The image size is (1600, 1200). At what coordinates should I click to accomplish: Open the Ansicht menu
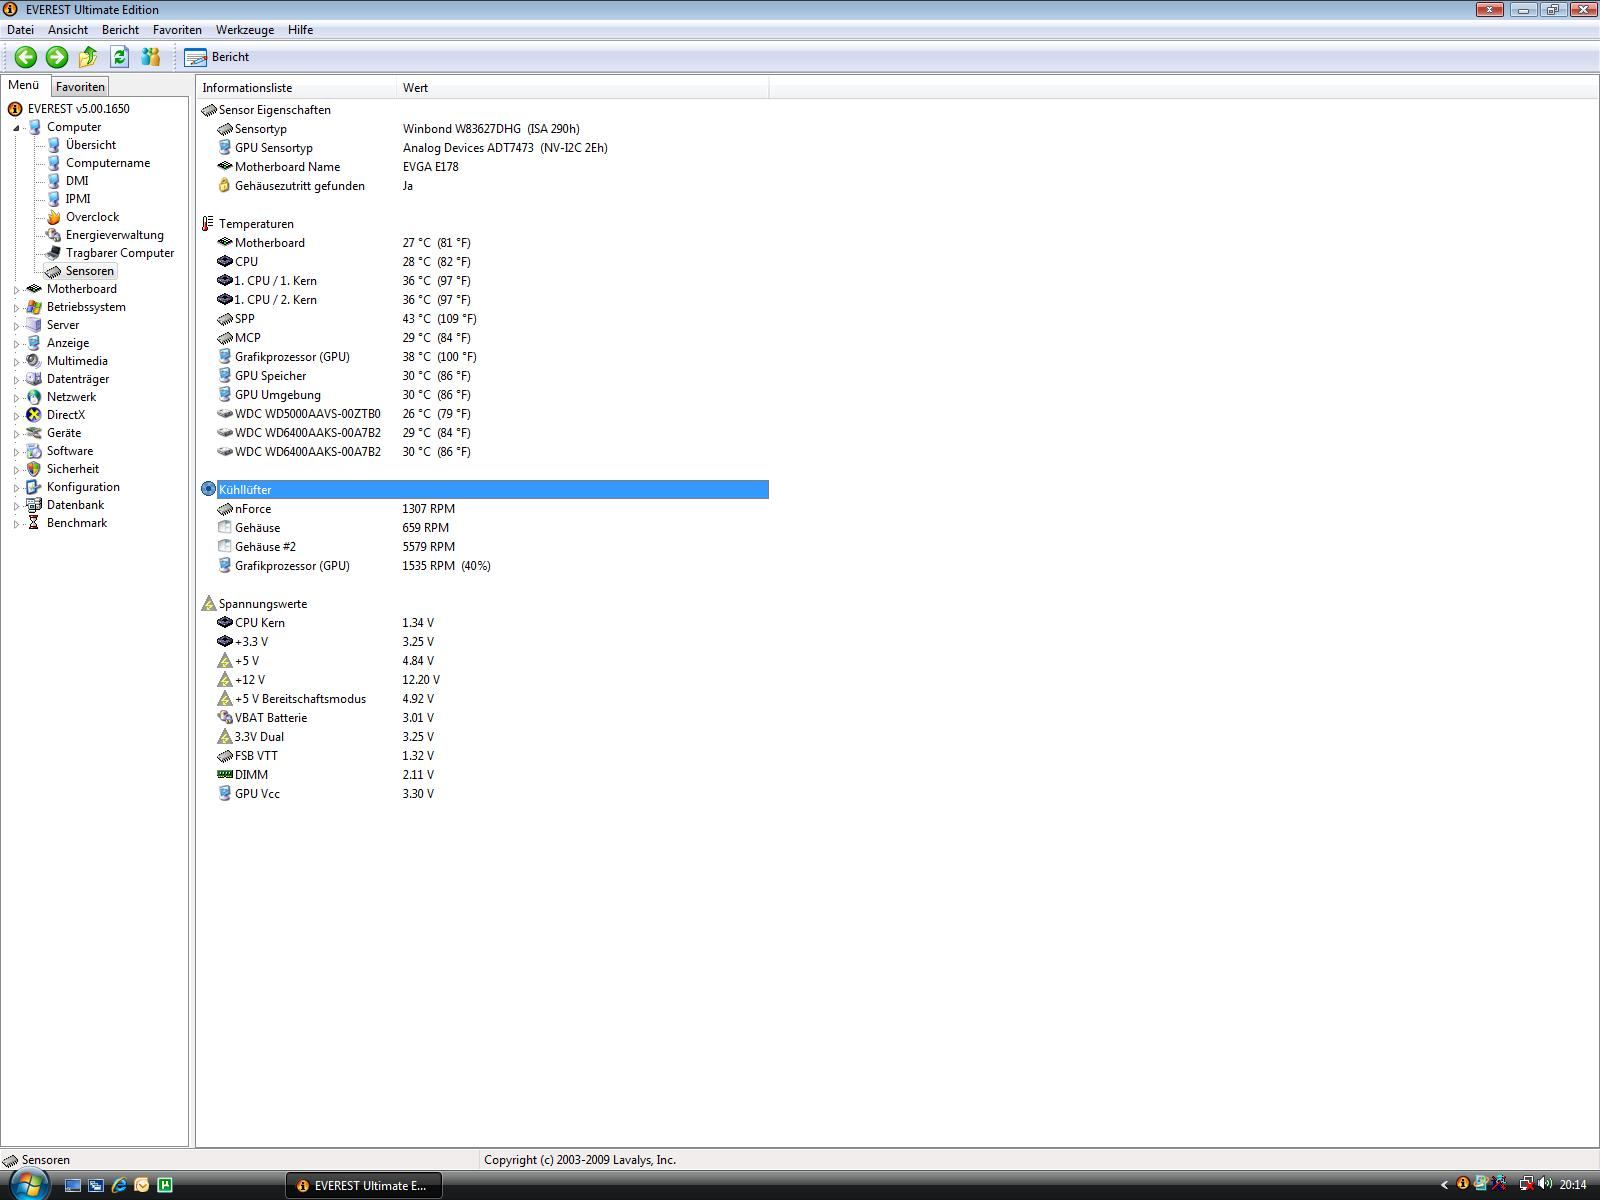tap(68, 30)
